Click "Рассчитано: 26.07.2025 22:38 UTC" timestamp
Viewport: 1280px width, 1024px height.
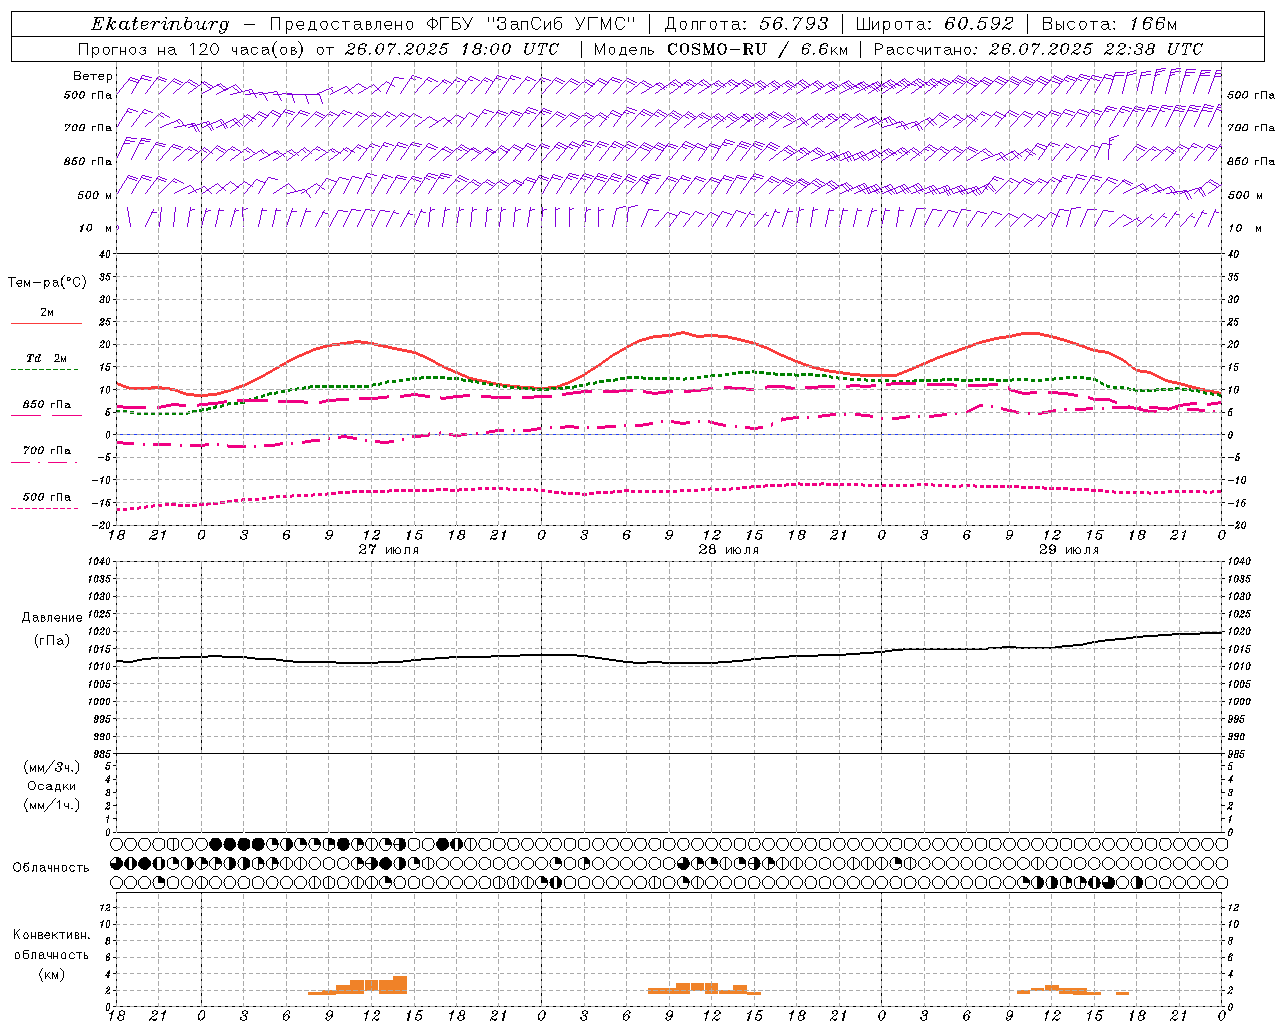pyautogui.click(x=1038, y=49)
